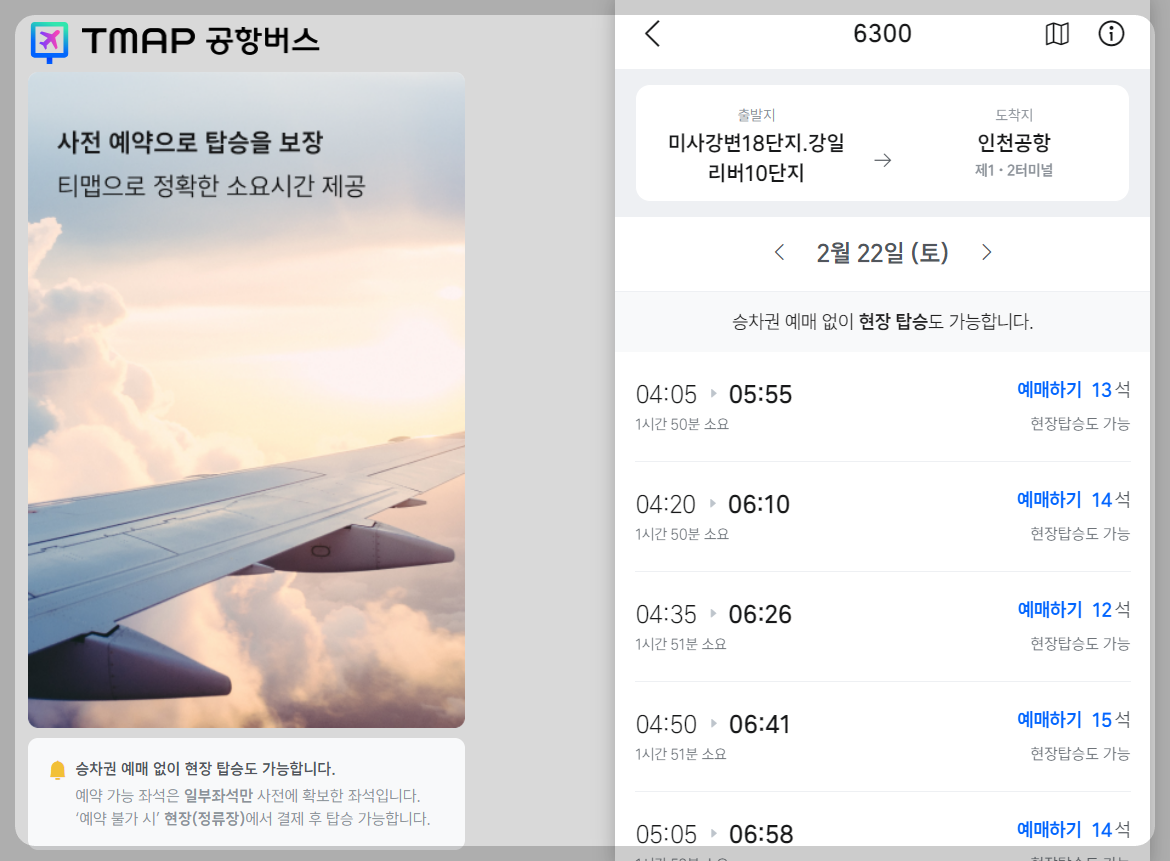This screenshot has height=861, width=1170.
Task: Click the 도착지 label
Action: tap(1013, 115)
